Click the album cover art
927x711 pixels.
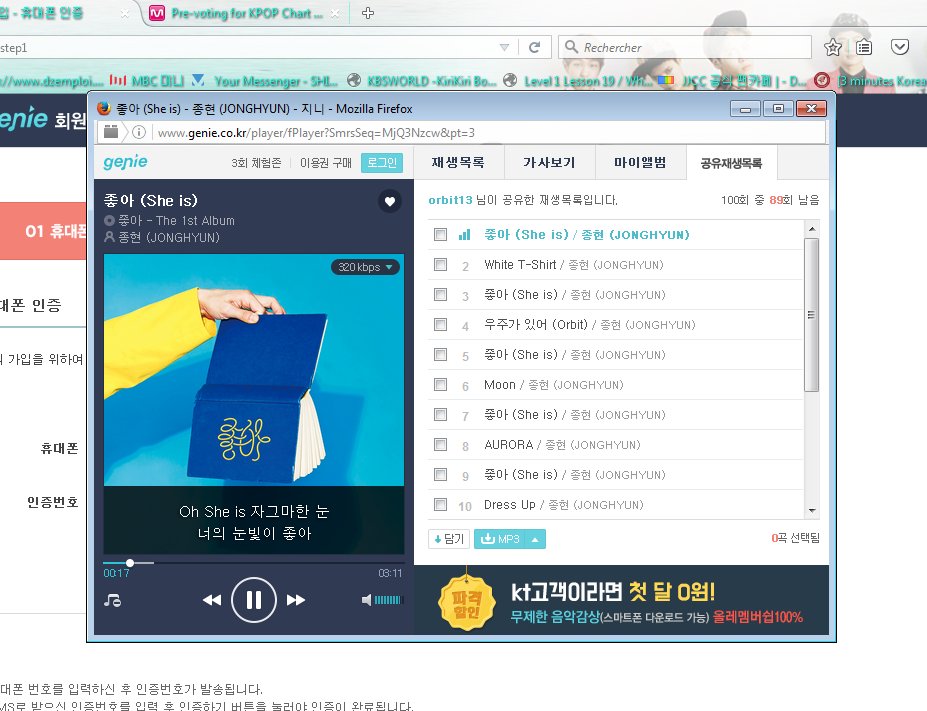(x=254, y=370)
